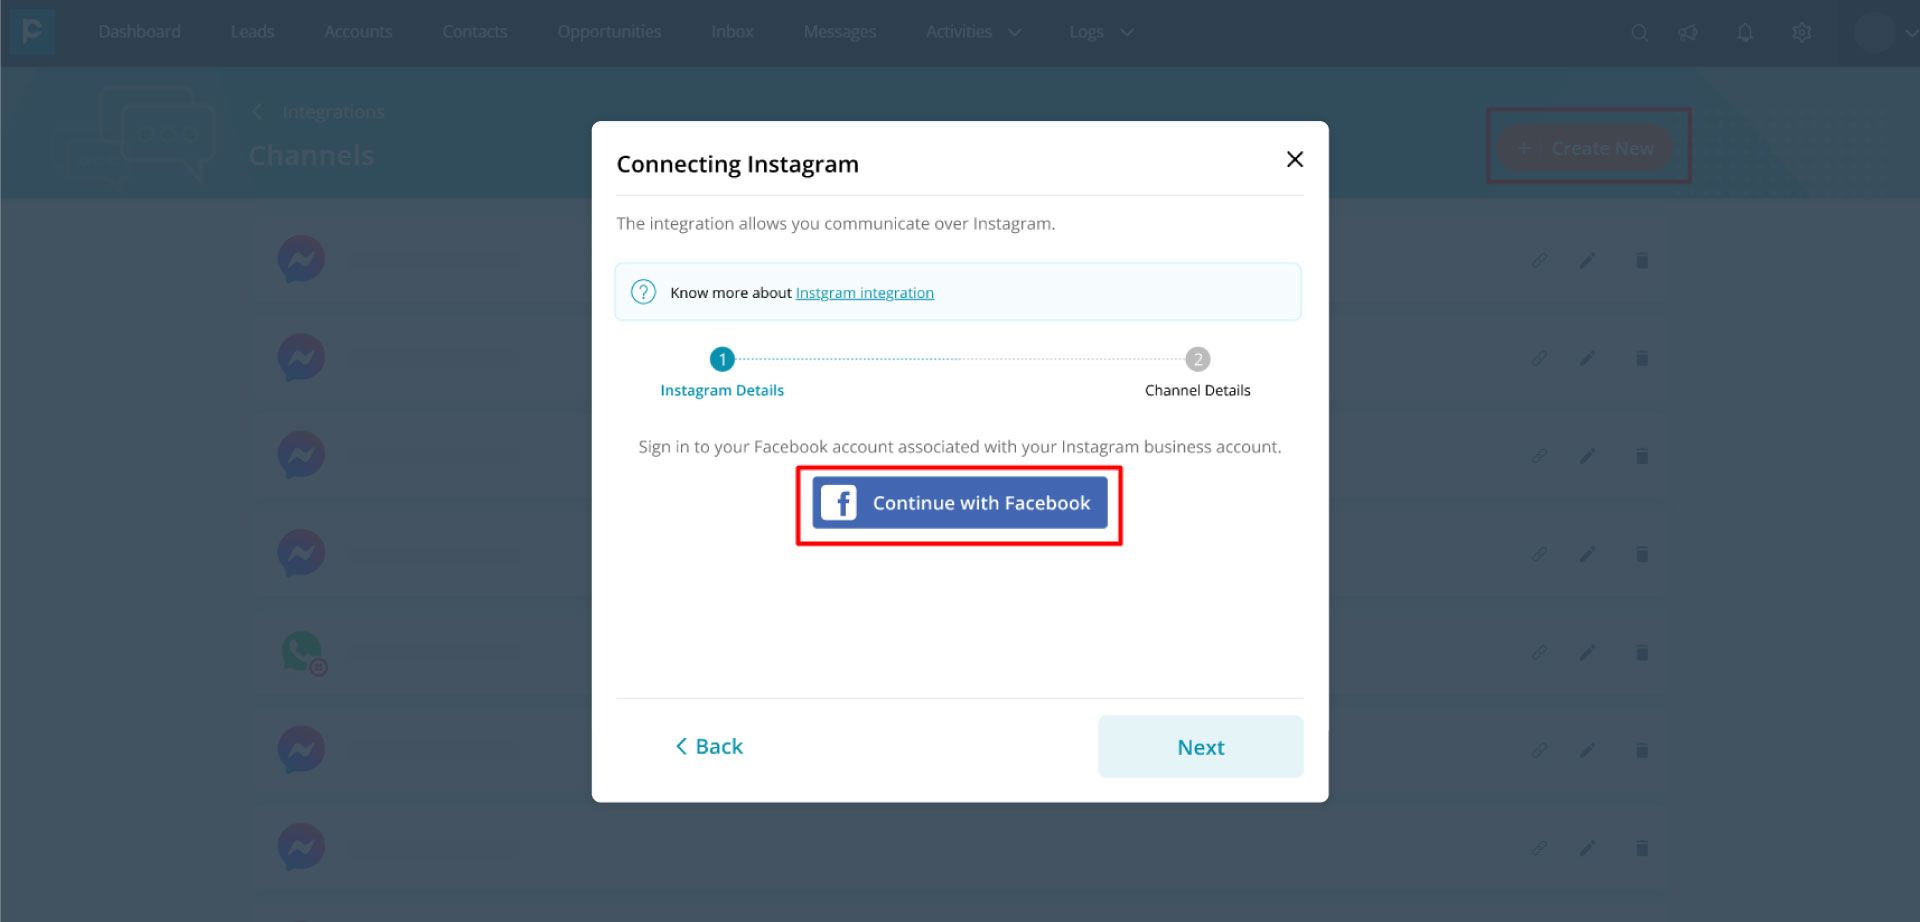
Task: Click the Continue with Facebook button
Action: click(959, 503)
